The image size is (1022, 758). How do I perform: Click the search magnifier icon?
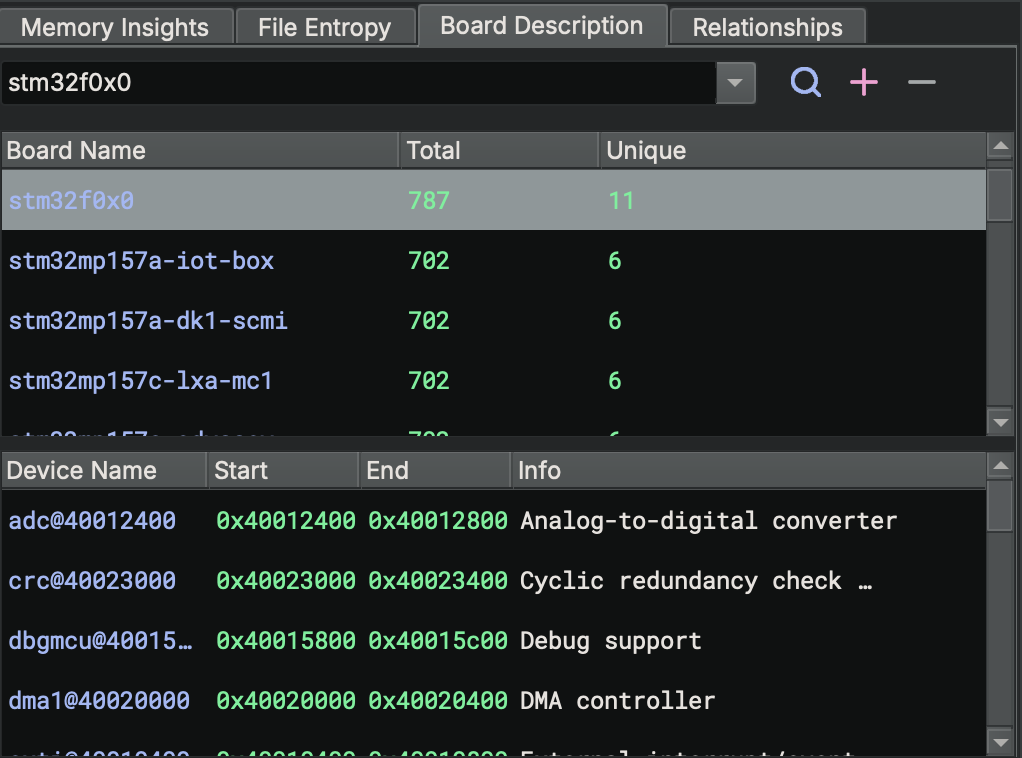pyautogui.click(x=806, y=83)
